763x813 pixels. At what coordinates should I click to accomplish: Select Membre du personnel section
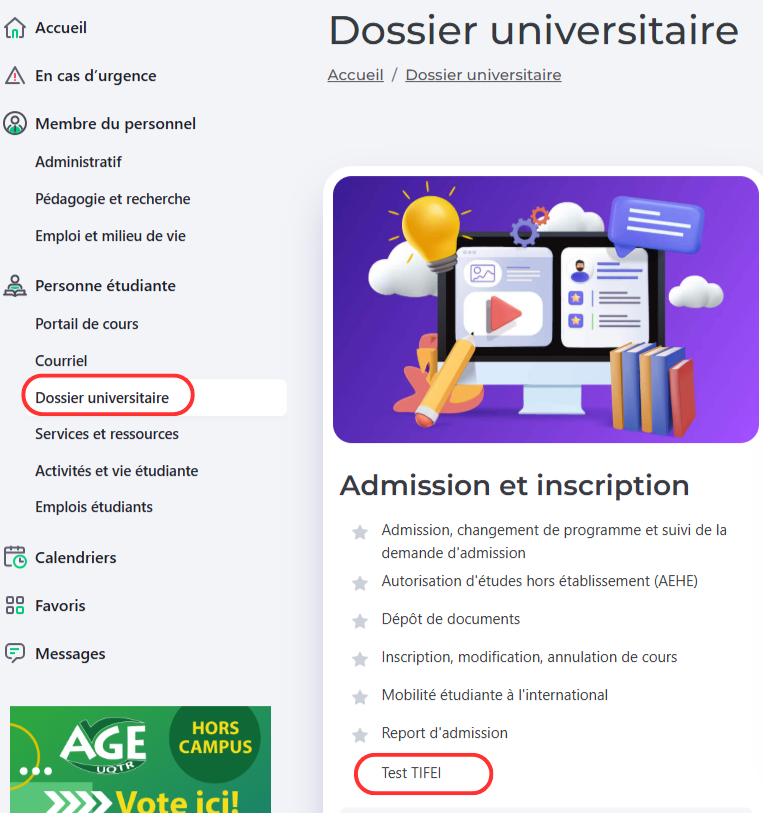coord(115,124)
